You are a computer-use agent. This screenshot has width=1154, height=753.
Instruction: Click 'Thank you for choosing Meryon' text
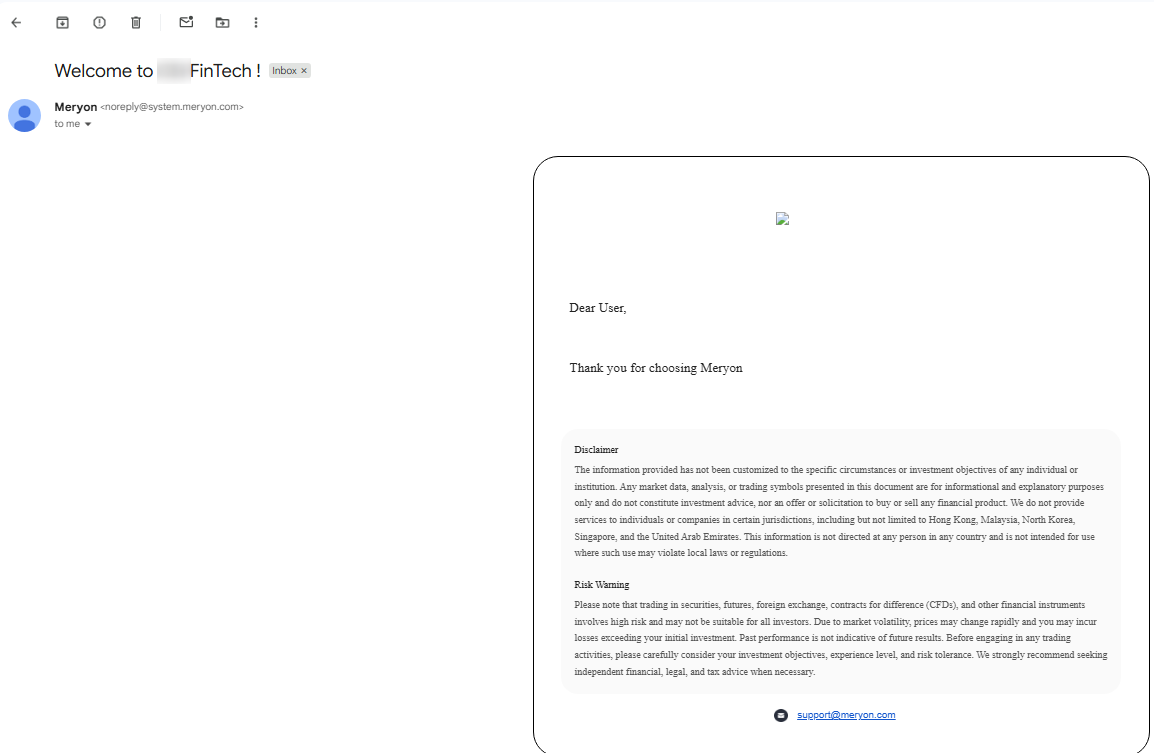click(656, 368)
